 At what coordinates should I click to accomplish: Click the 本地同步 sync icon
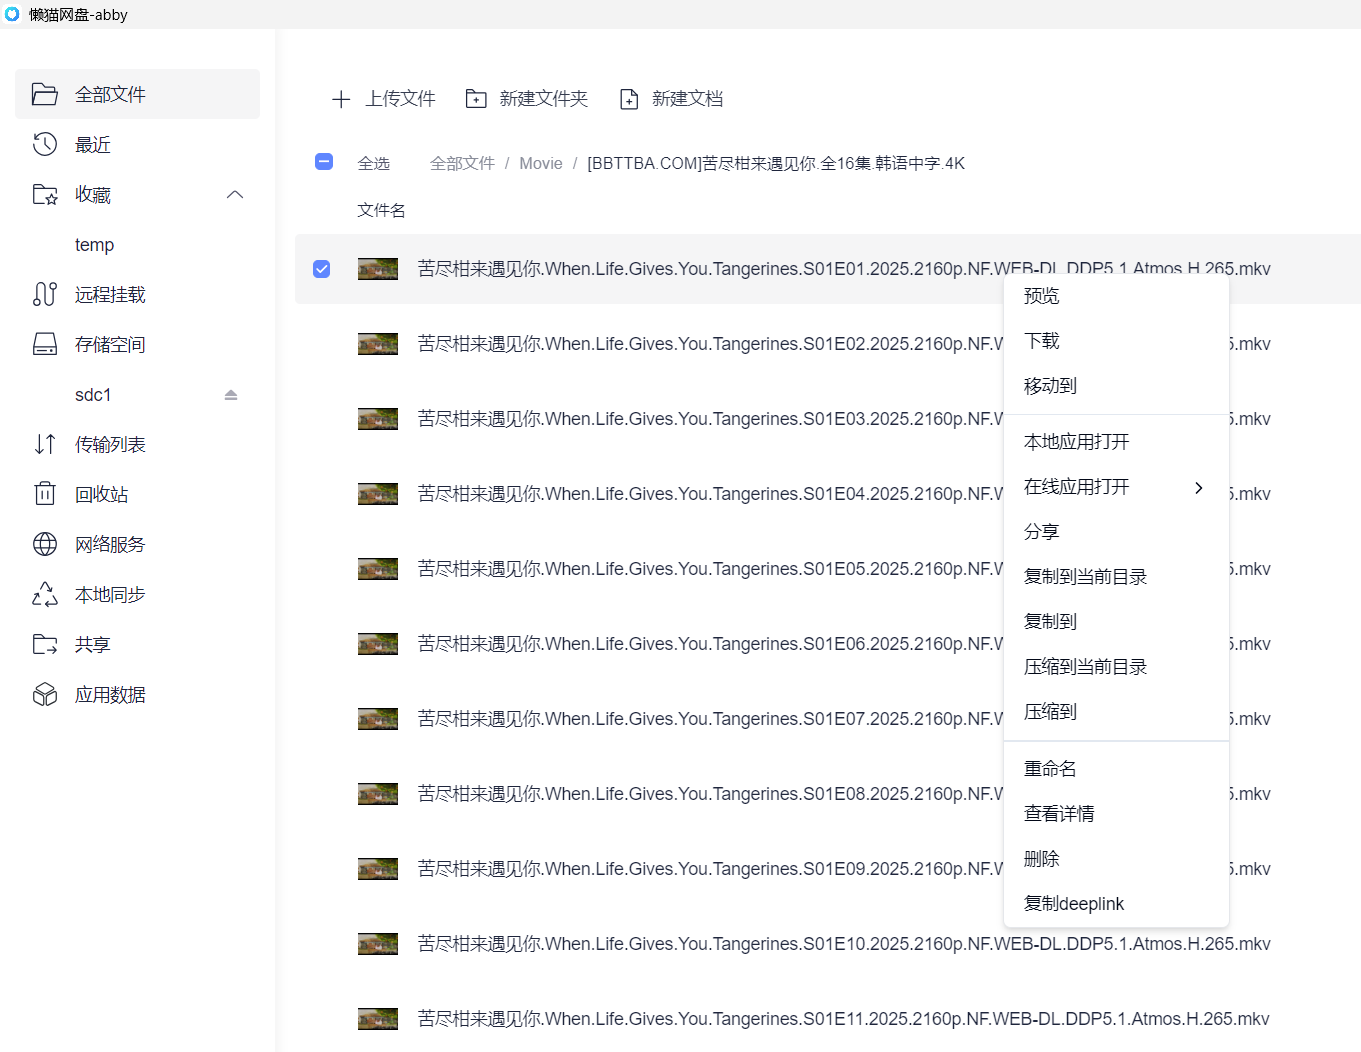(x=45, y=594)
